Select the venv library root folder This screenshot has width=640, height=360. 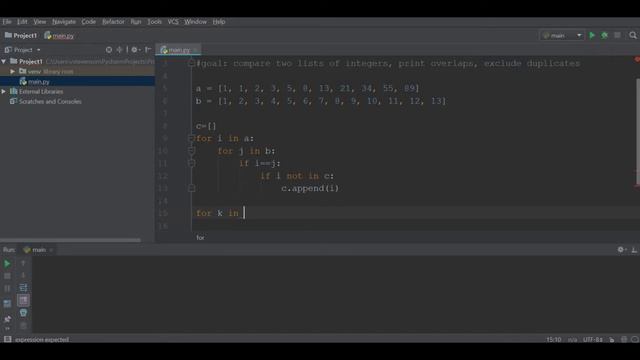(46, 71)
